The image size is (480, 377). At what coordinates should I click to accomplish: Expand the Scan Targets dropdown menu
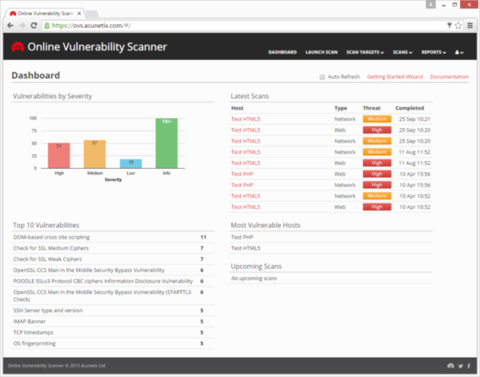365,52
